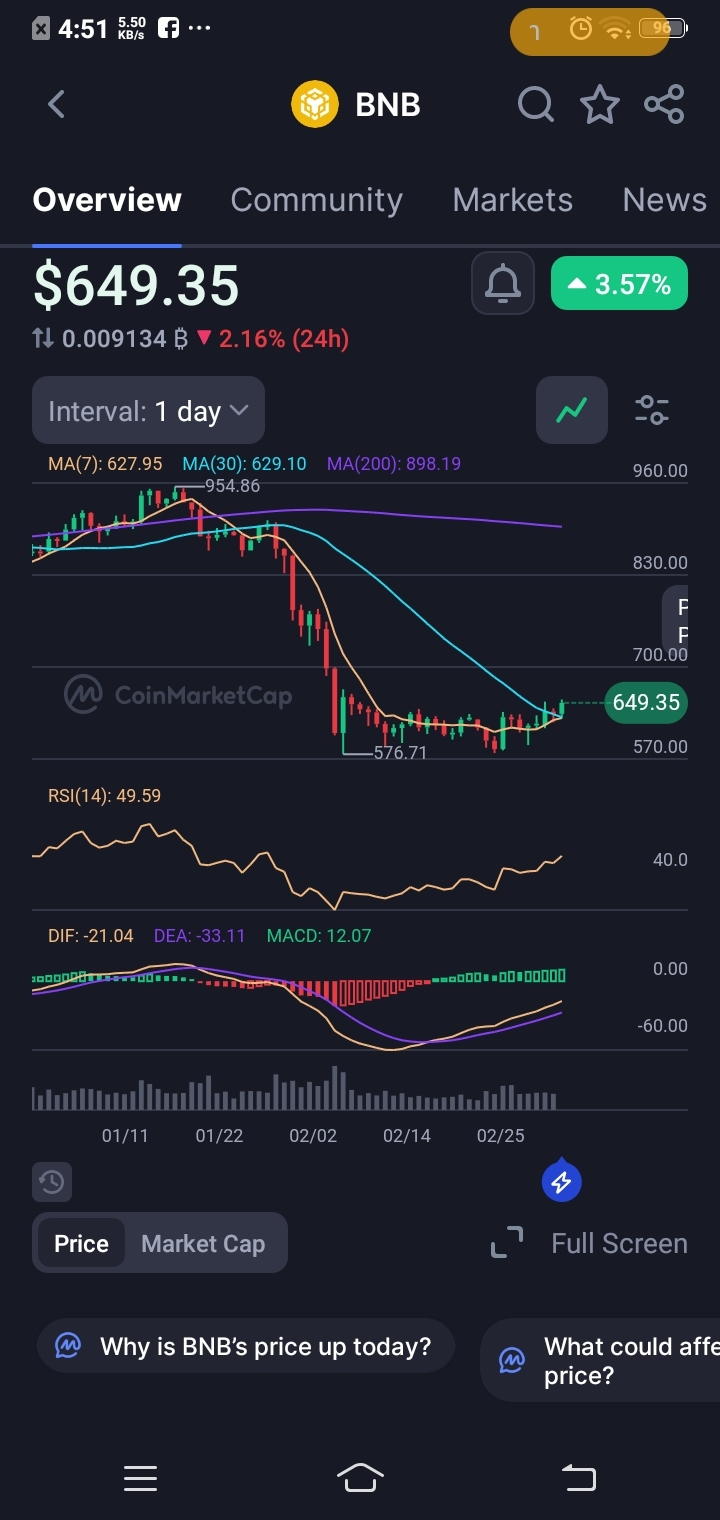Tap the Wi-Fi status bar icon

point(616,29)
